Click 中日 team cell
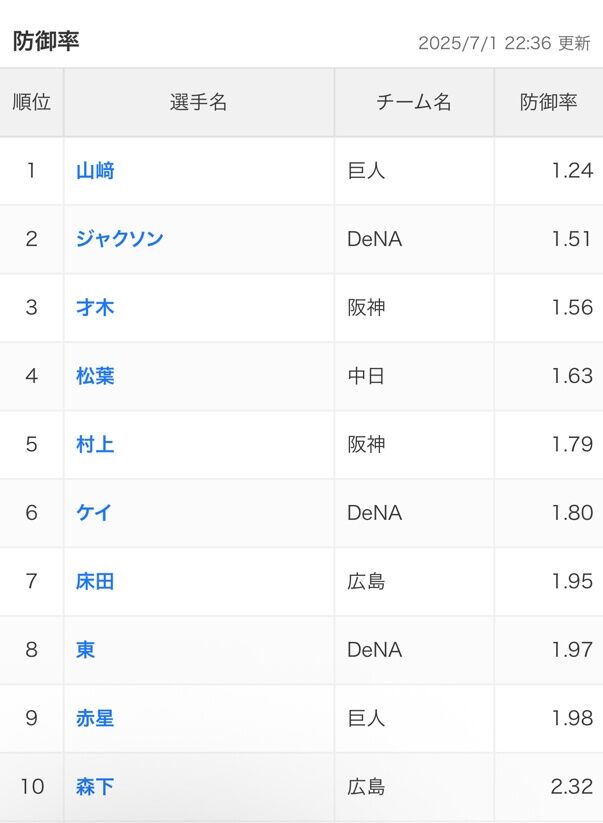 pyautogui.click(x=366, y=376)
